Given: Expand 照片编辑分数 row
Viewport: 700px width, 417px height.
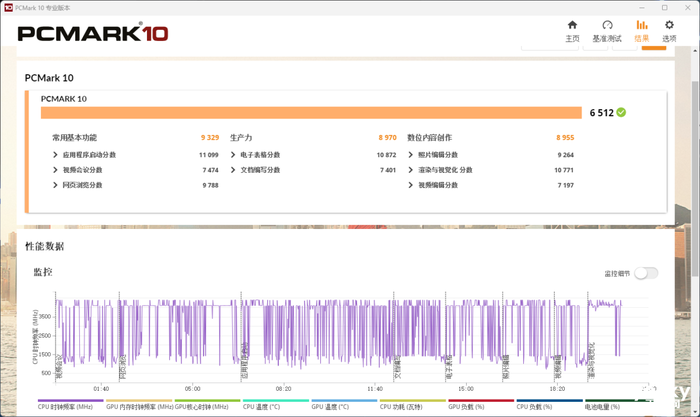Looking at the screenshot, I should coord(411,155).
